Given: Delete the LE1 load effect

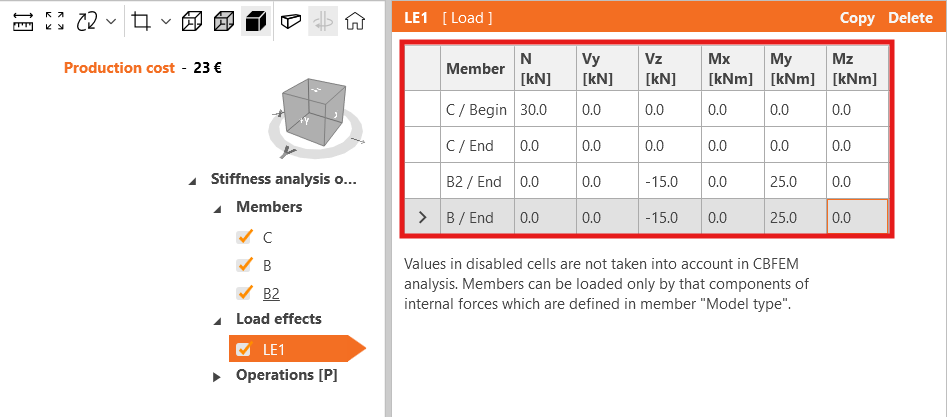Looking at the screenshot, I should (910, 18).
